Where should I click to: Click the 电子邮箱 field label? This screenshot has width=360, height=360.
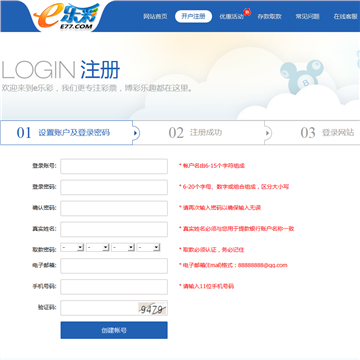coord(44,265)
